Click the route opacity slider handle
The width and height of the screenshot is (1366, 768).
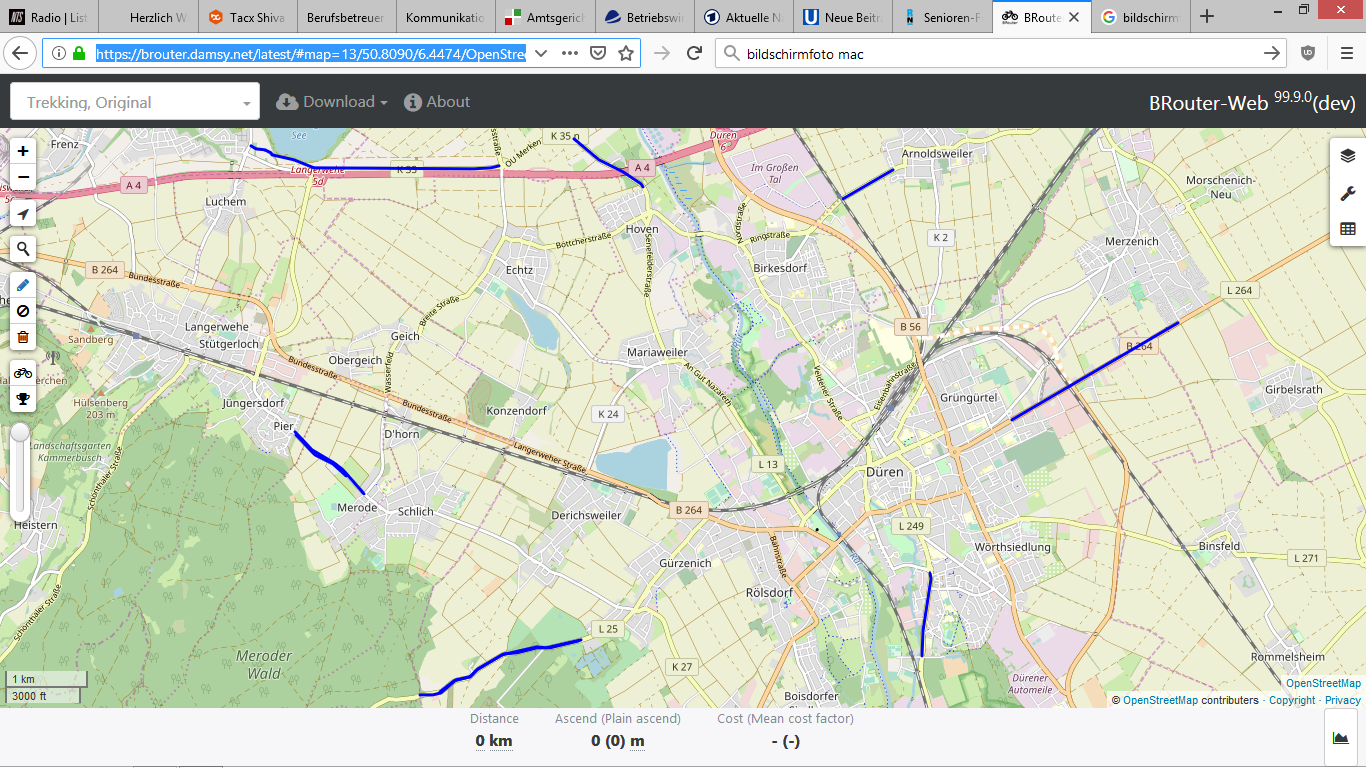[x=20, y=433]
